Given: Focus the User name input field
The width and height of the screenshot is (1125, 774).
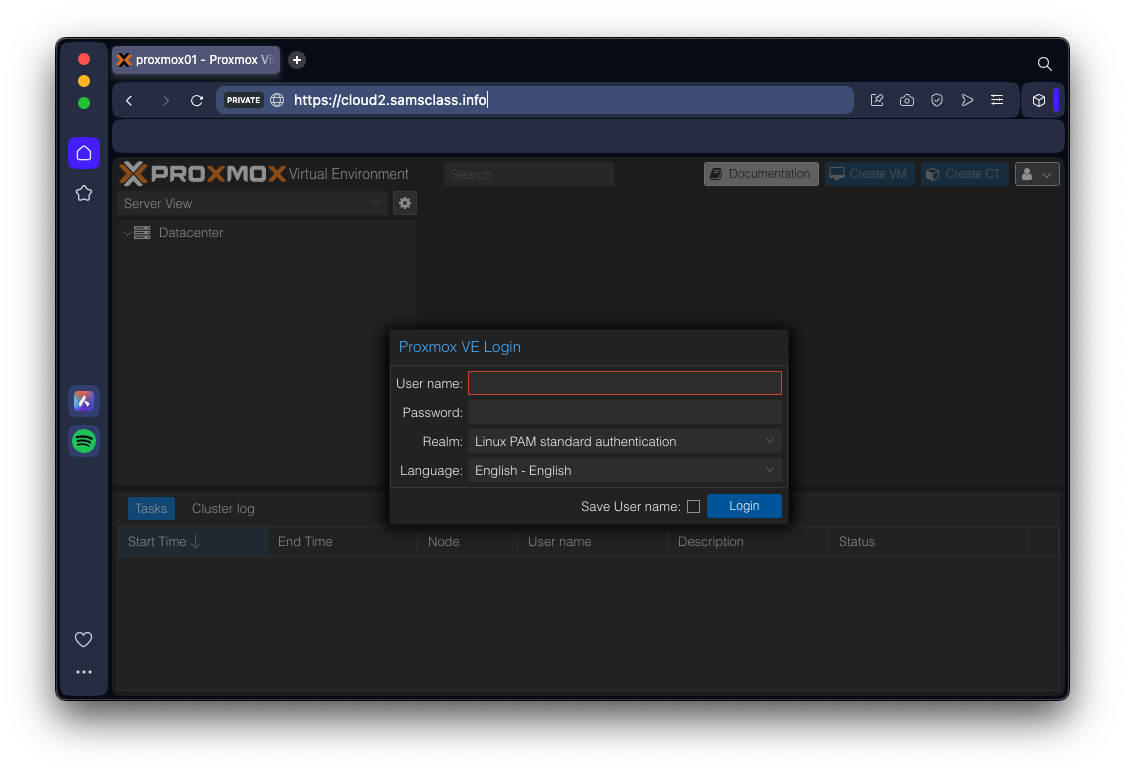Looking at the screenshot, I should tap(624, 383).
